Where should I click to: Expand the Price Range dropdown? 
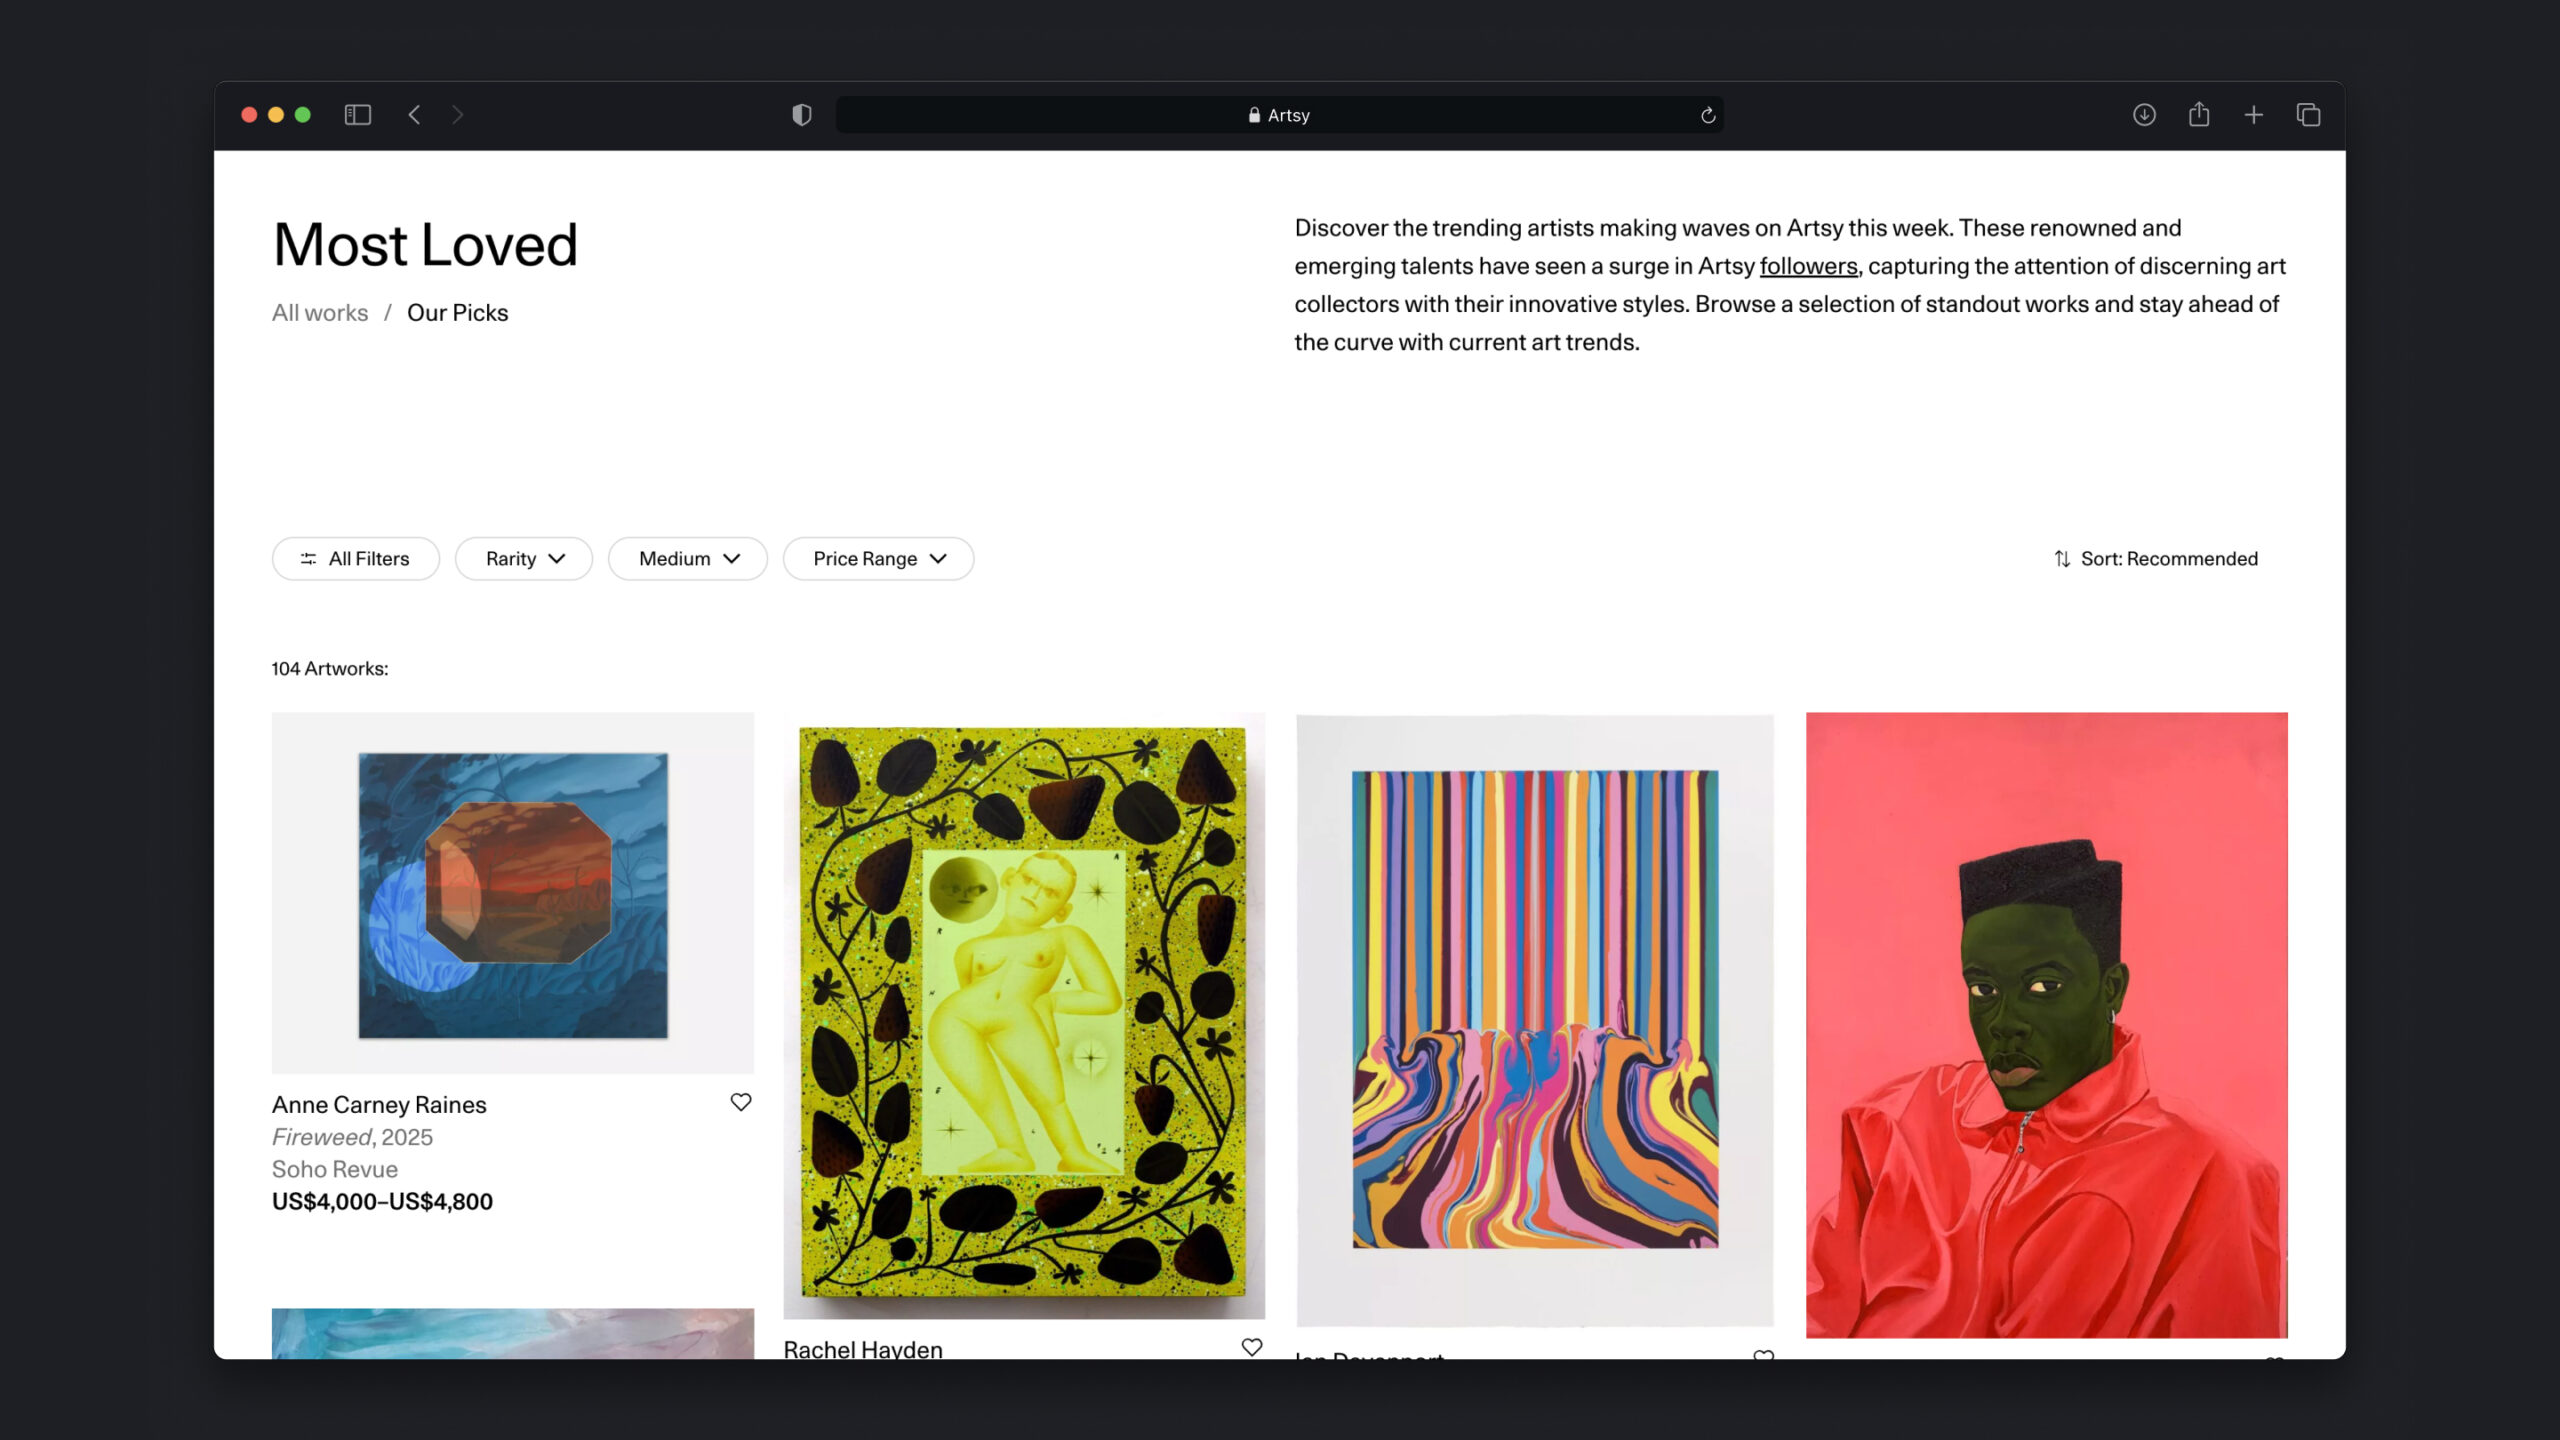pyautogui.click(x=878, y=558)
